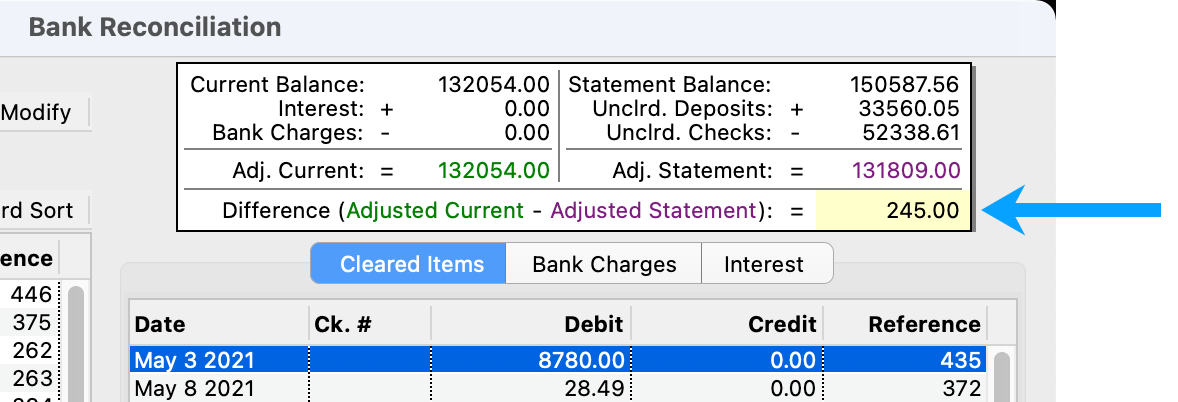Click the Reference column header in cleared items
Screen dimensions: 1178x402
coord(906,324)
